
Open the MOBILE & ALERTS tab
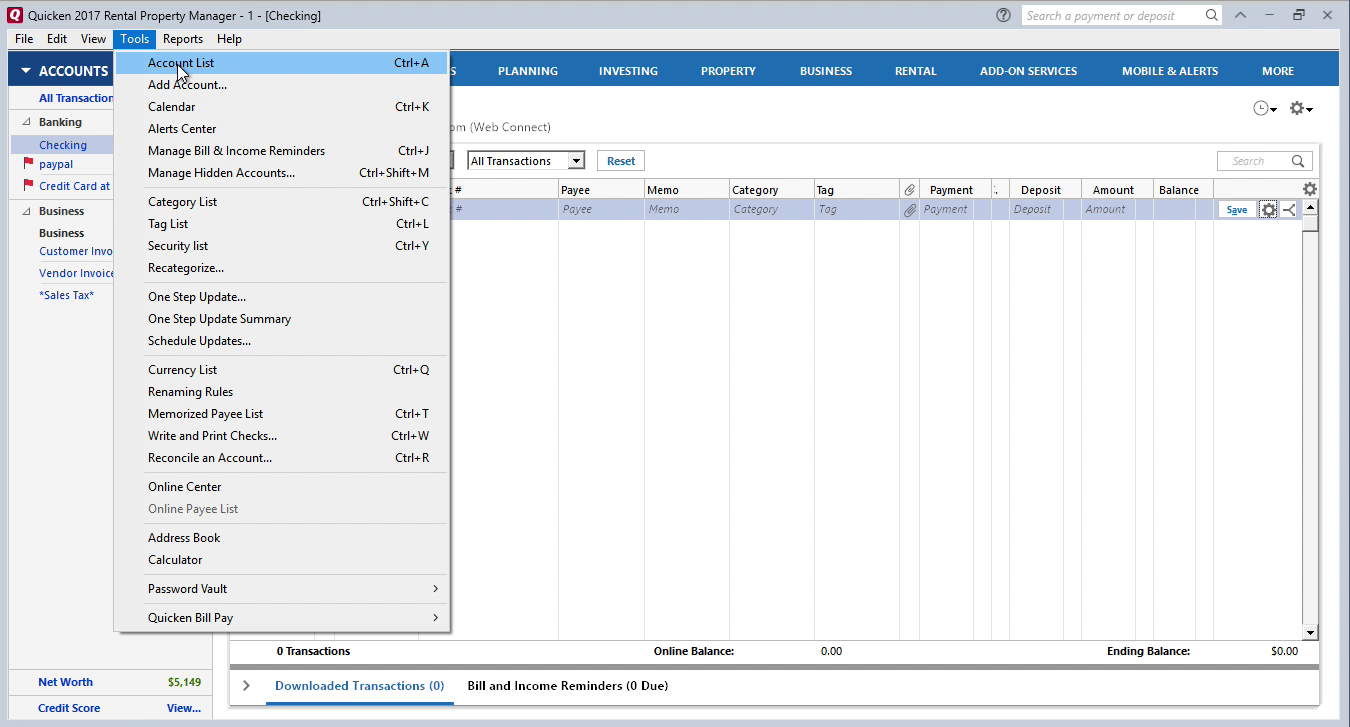tap(1170, 71)
